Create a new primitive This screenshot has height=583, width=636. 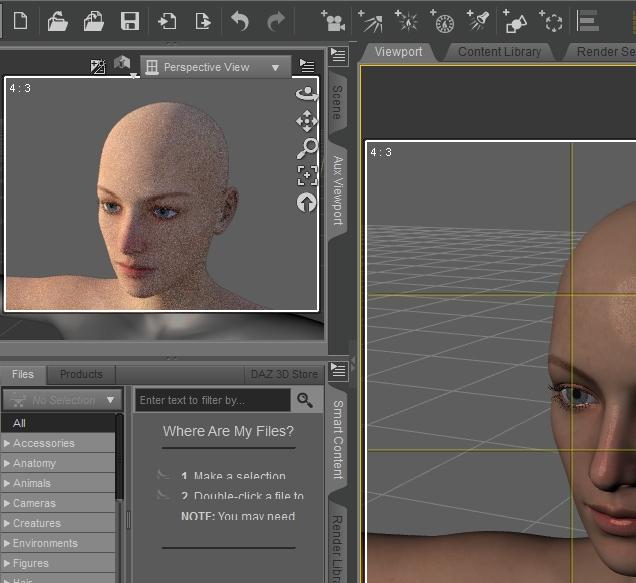515,21
